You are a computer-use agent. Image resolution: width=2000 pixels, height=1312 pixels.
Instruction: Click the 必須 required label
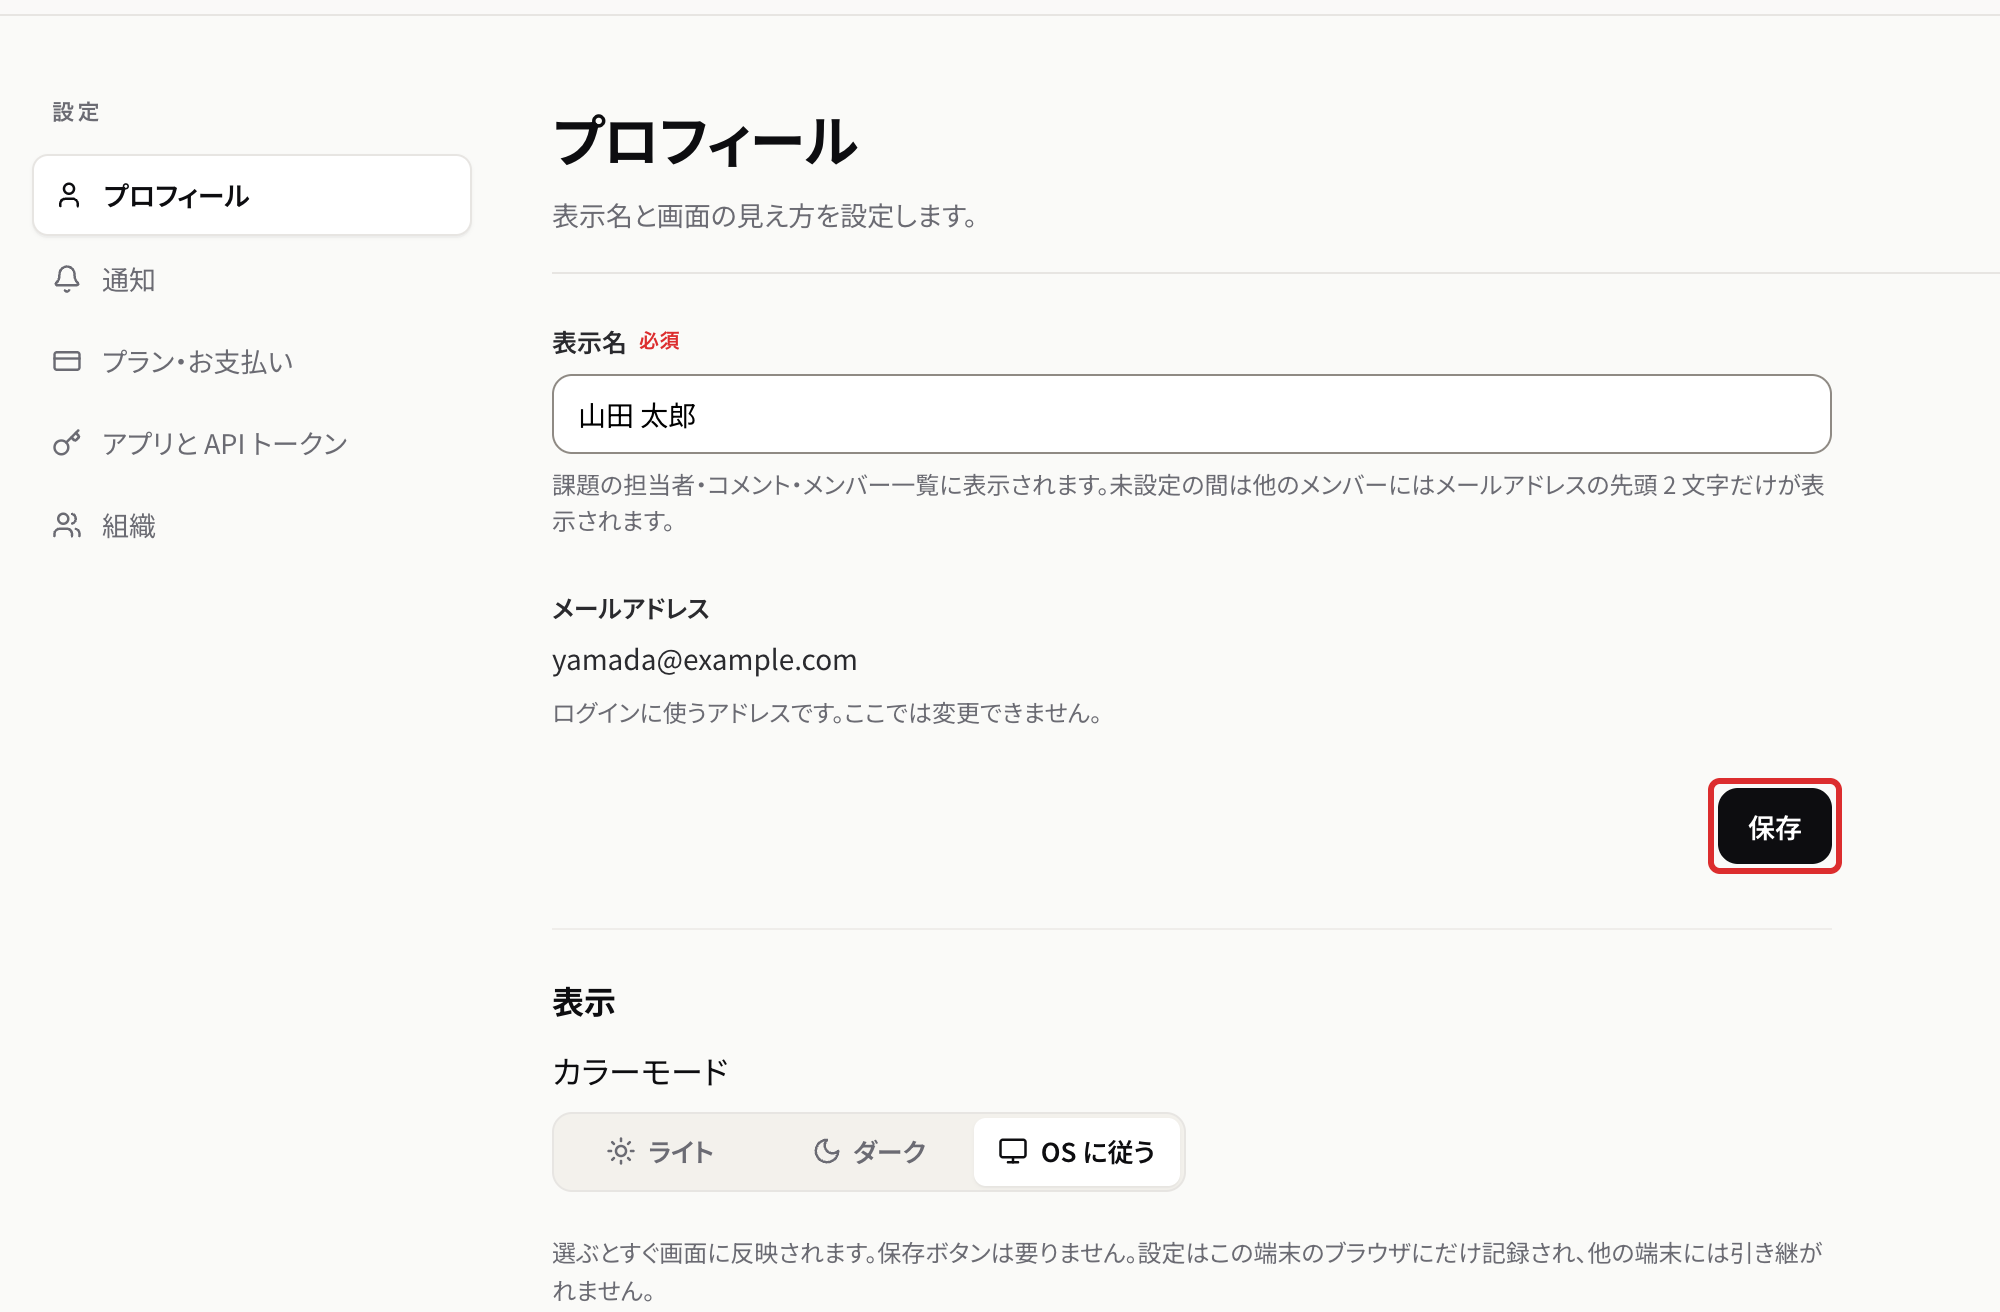(x=659, y=341)
